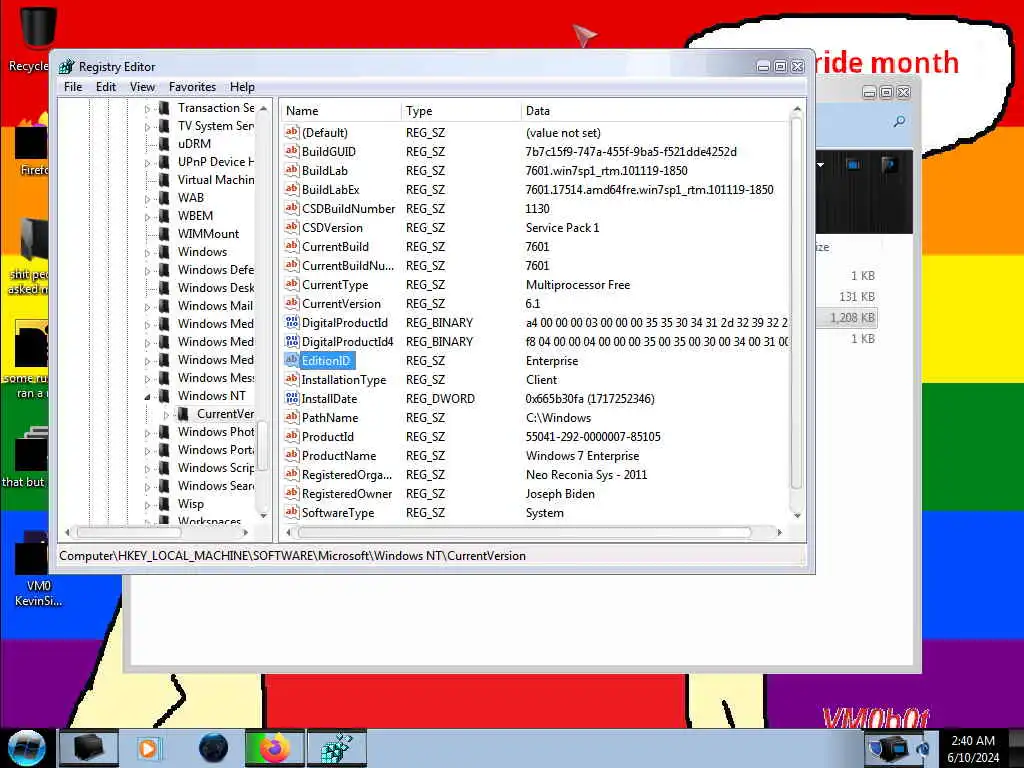Select the EditionID value name
The width and height of the screenshot is (1024, 768).
326,360
